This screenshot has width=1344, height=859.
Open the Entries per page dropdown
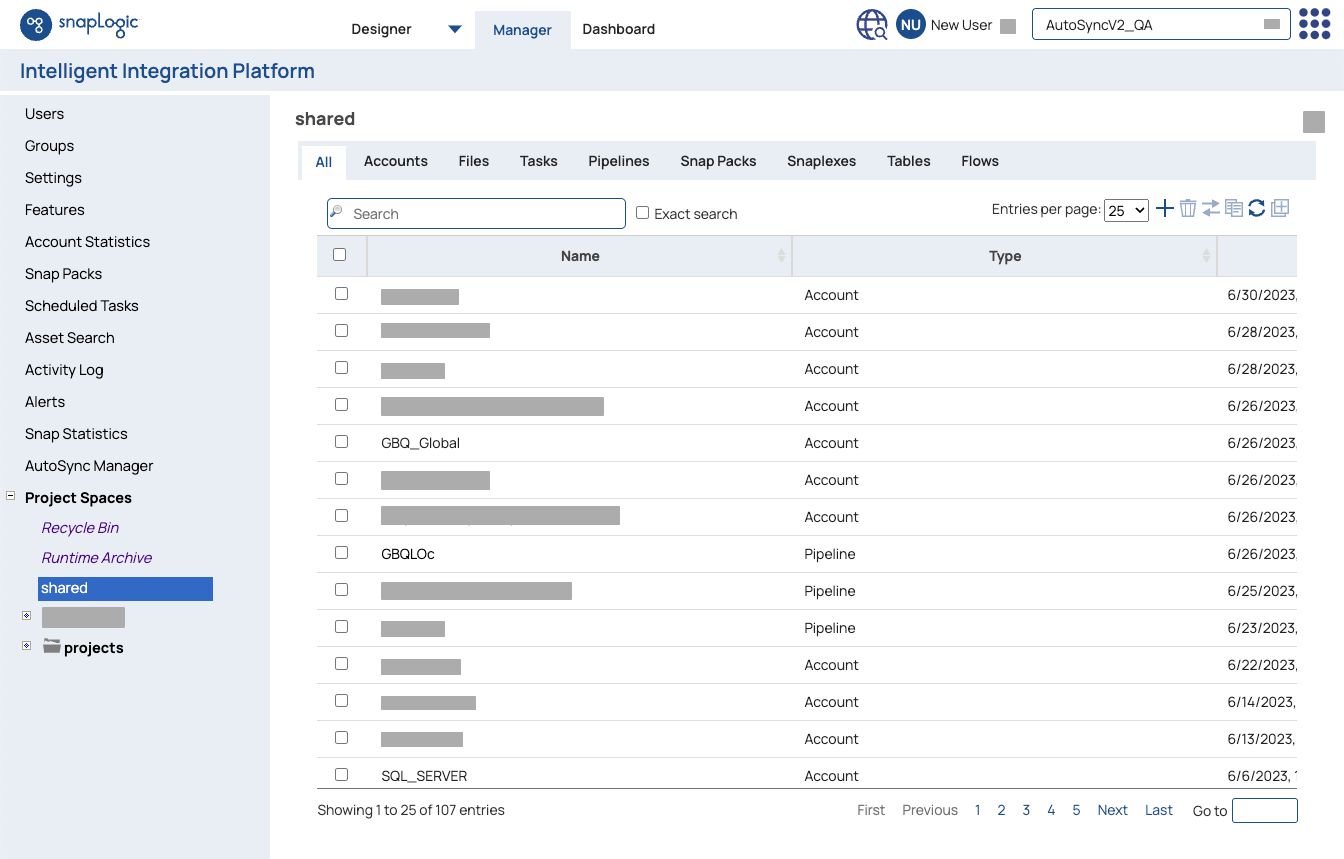[x=1126, y=211]
